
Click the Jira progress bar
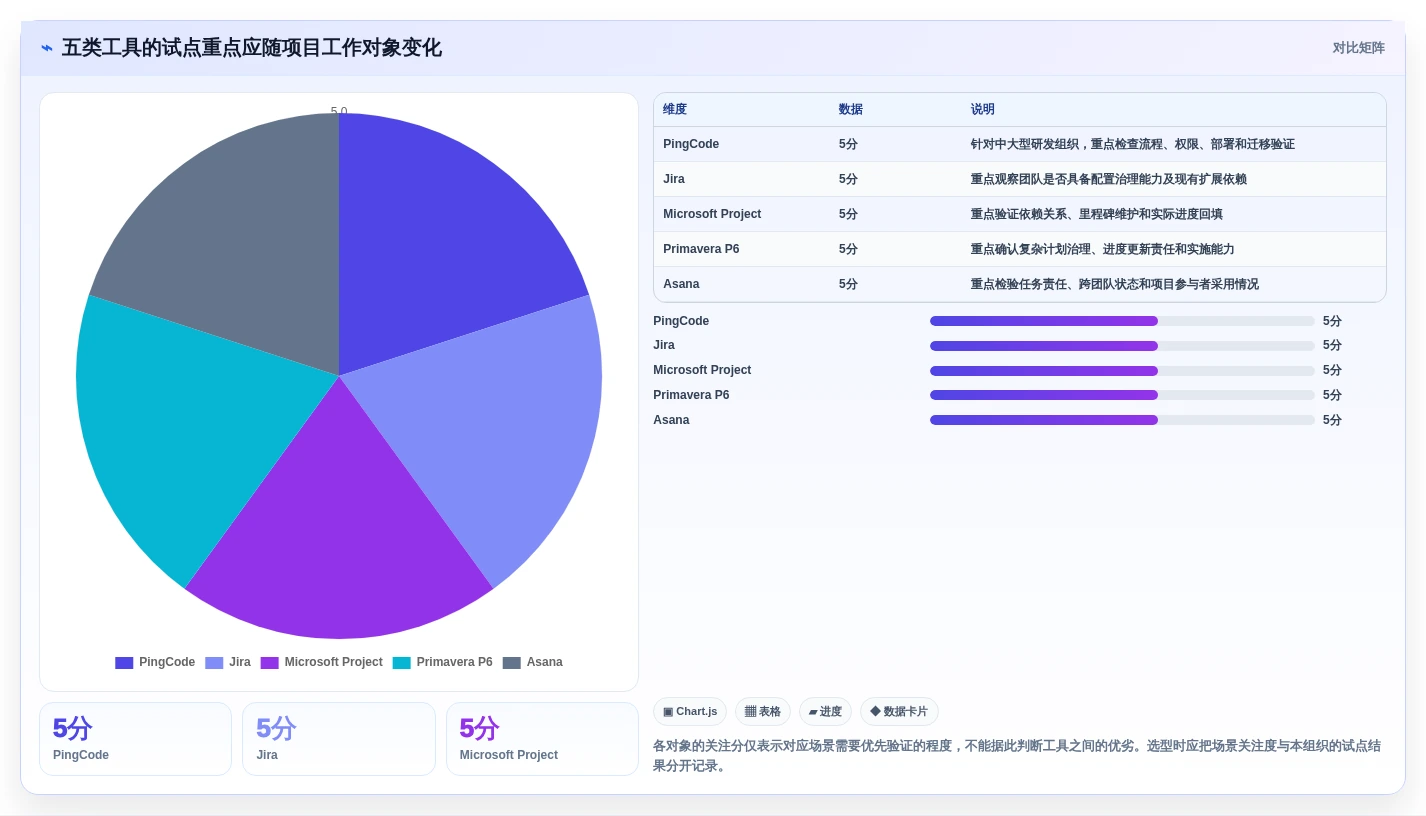coord(1122,346)
